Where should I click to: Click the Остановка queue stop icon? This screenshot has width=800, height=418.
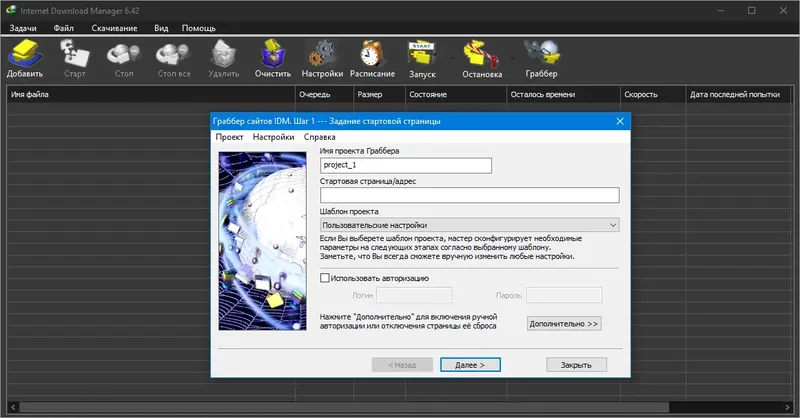pos(481,54)
